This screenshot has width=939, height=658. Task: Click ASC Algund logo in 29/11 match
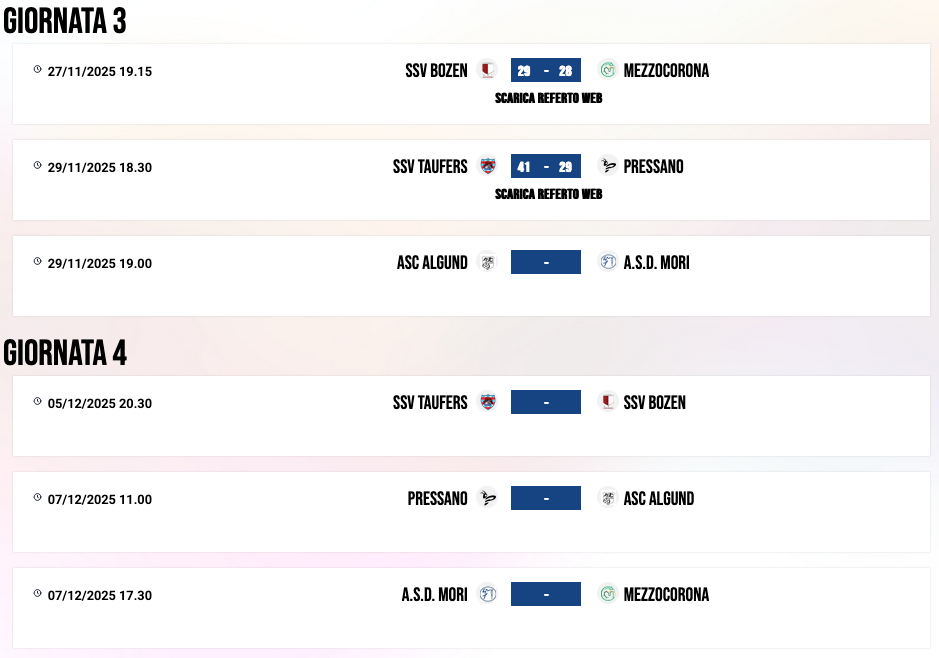click(487, 262)
